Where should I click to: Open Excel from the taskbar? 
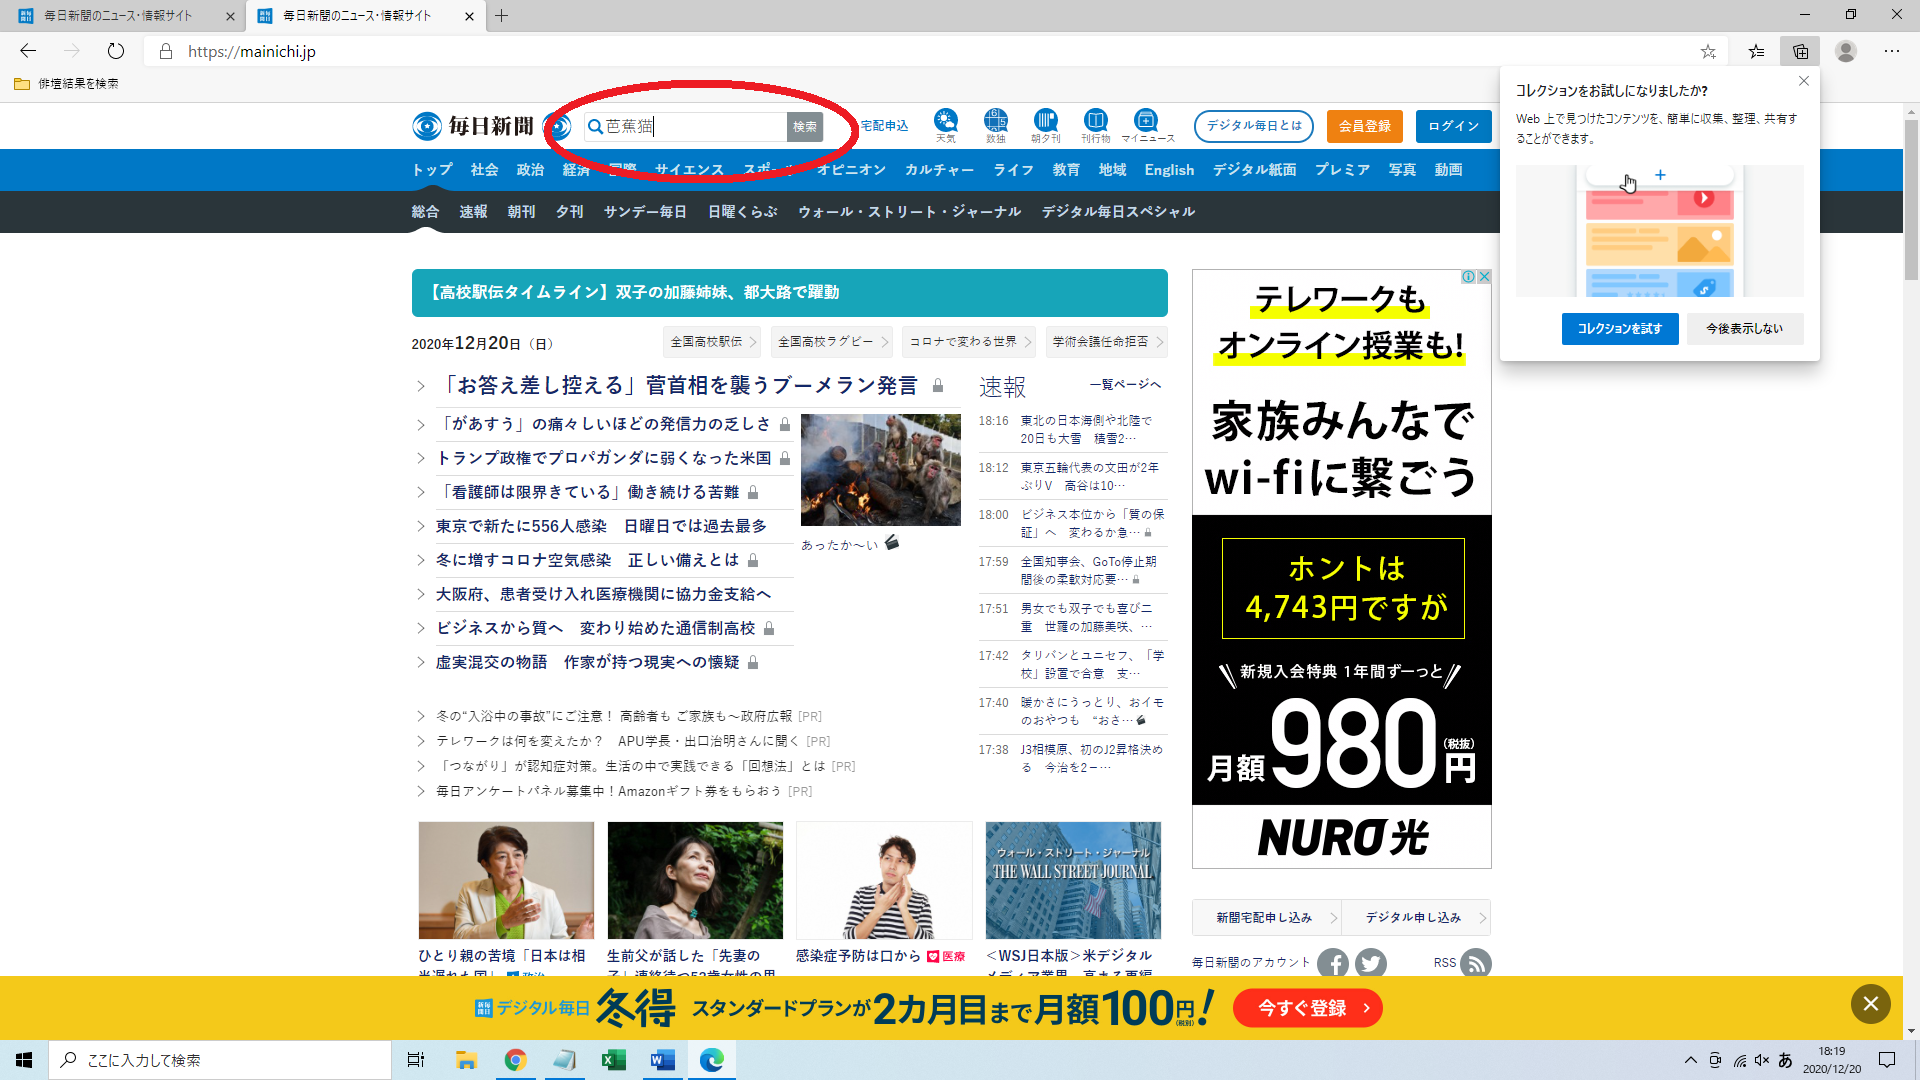(x=613, y=1060)
